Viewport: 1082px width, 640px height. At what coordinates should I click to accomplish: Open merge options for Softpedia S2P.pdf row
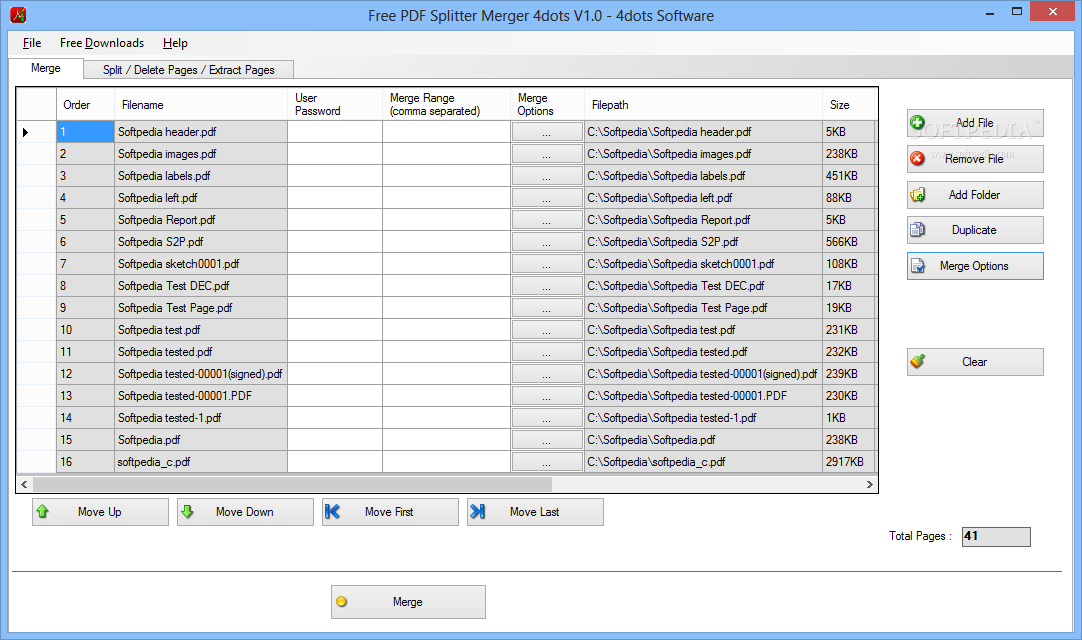point(547,242)
